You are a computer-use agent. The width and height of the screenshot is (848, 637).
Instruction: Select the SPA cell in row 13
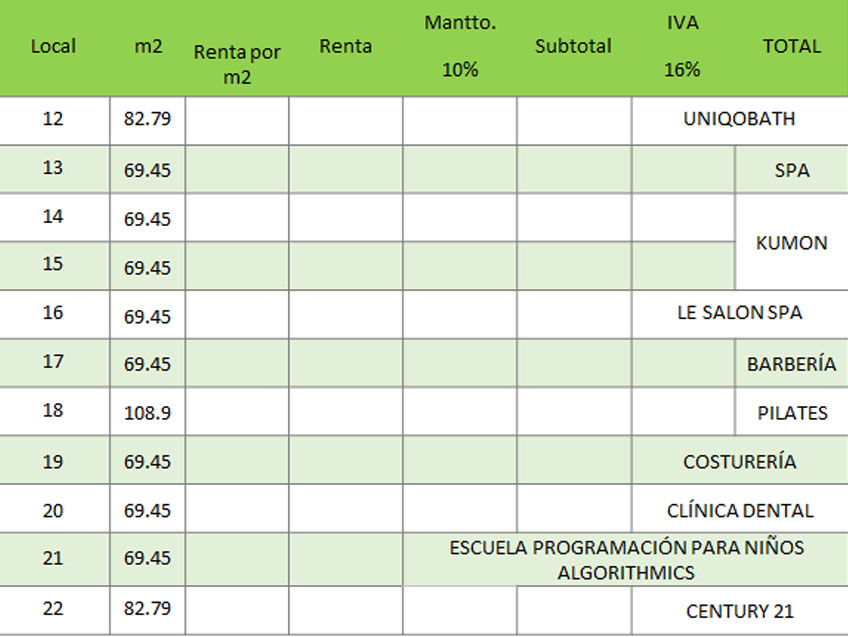(x=791, y=170)
